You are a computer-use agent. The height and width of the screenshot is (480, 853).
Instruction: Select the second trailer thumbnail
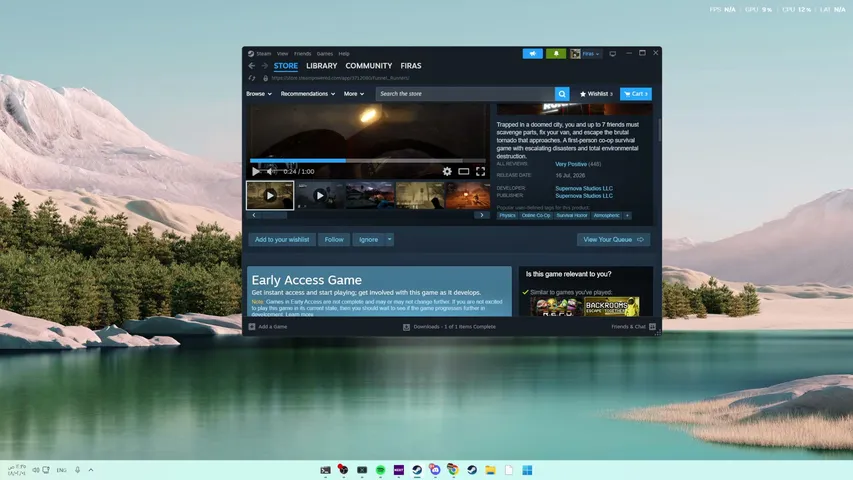point(320,195)
